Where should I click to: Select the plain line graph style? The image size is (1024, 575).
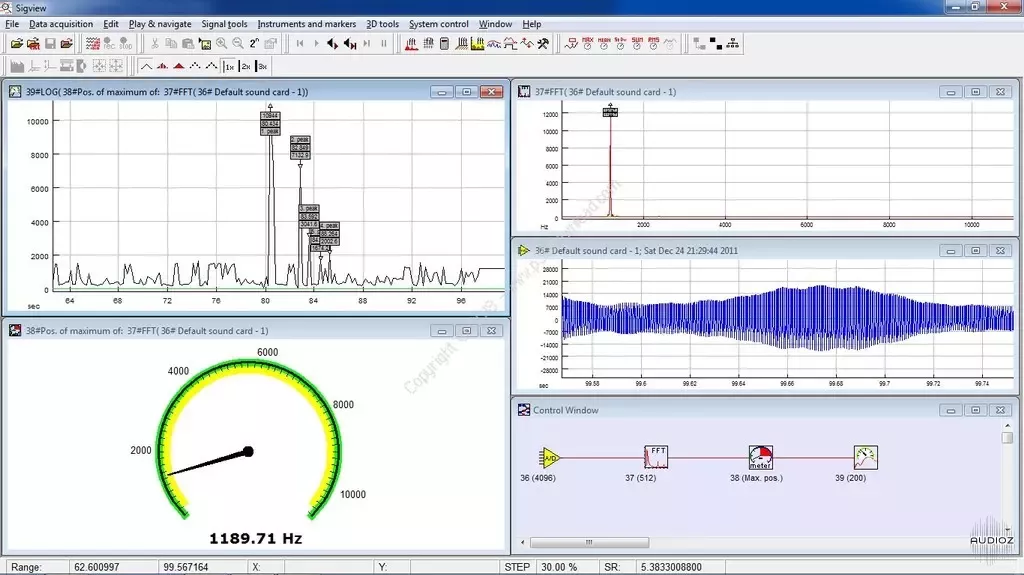(146, 66)
